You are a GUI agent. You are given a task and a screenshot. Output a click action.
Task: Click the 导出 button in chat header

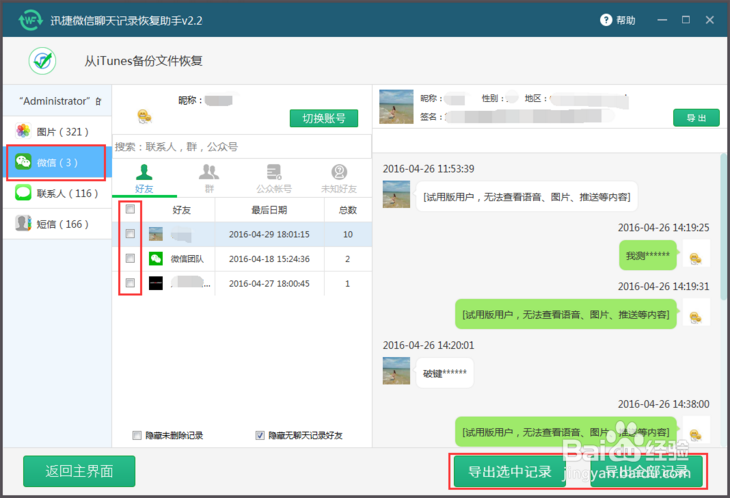coord(696,118)
